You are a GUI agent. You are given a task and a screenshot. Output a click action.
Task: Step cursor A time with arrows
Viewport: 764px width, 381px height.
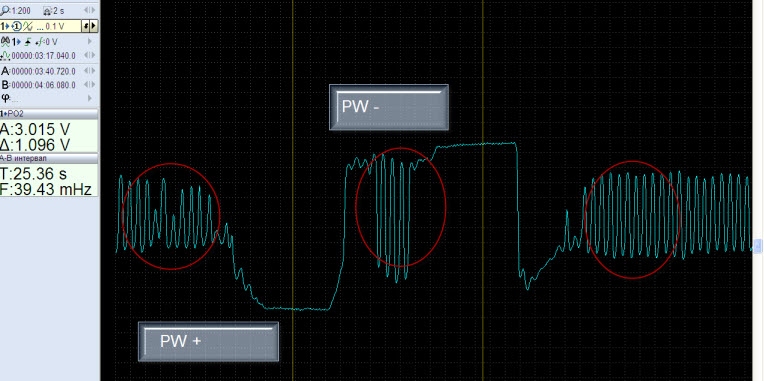[89, 71]
